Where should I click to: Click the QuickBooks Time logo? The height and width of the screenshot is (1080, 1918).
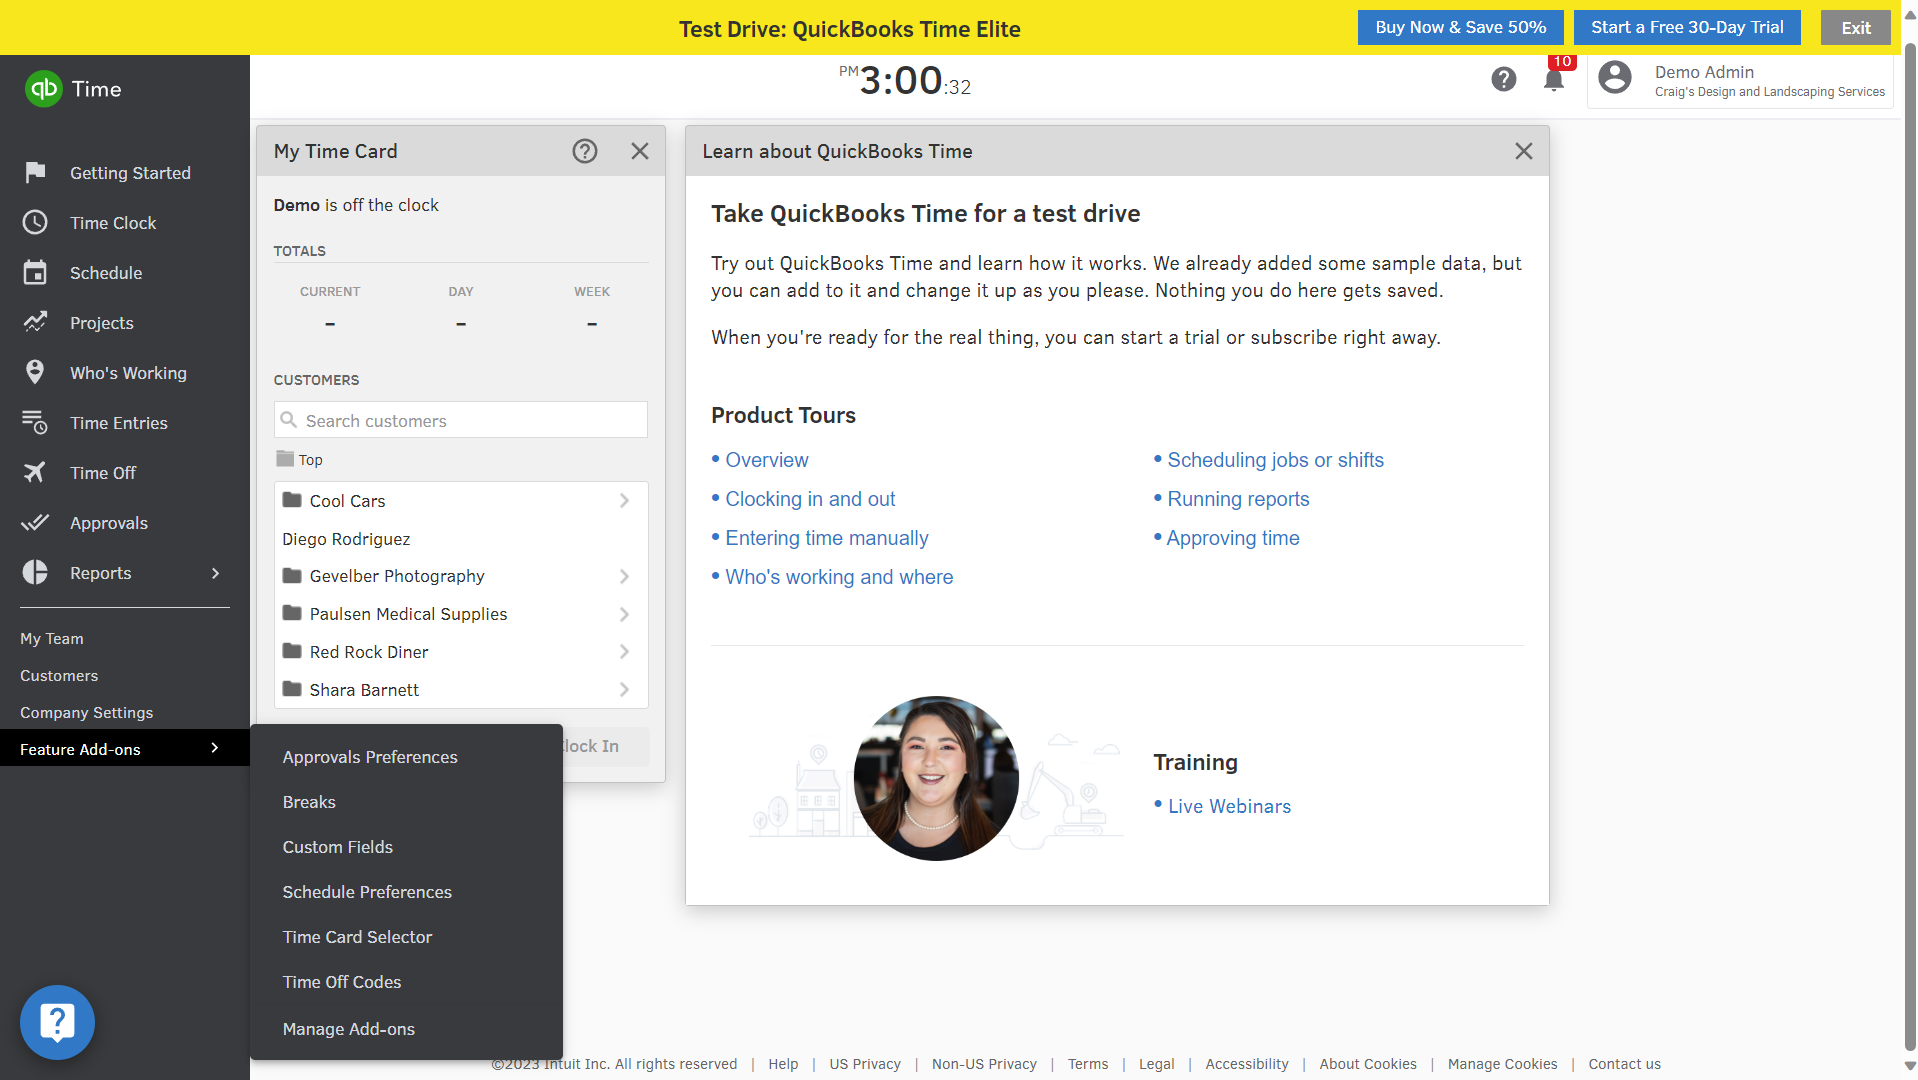pyautogui.click(x=73, y=89)
